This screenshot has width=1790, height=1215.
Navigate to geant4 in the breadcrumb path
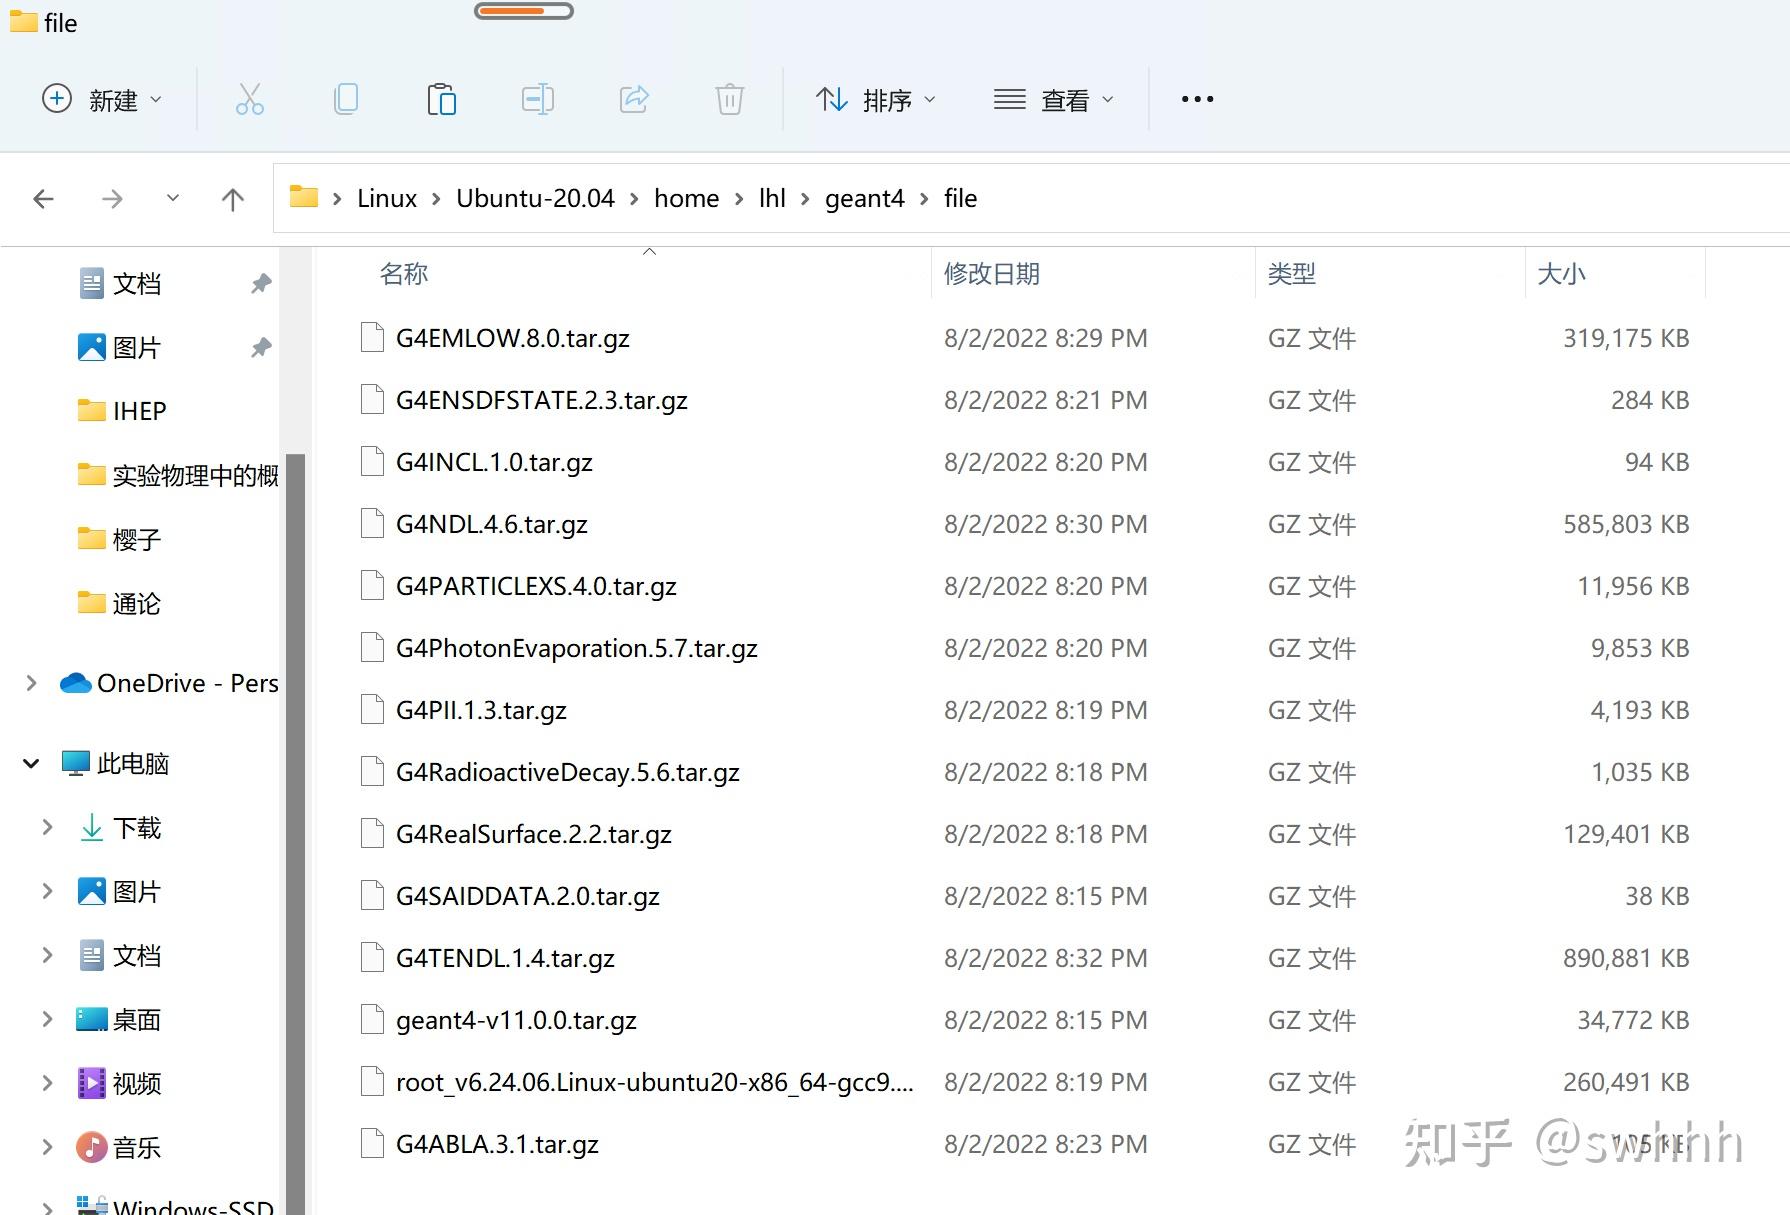coord(864,198)
